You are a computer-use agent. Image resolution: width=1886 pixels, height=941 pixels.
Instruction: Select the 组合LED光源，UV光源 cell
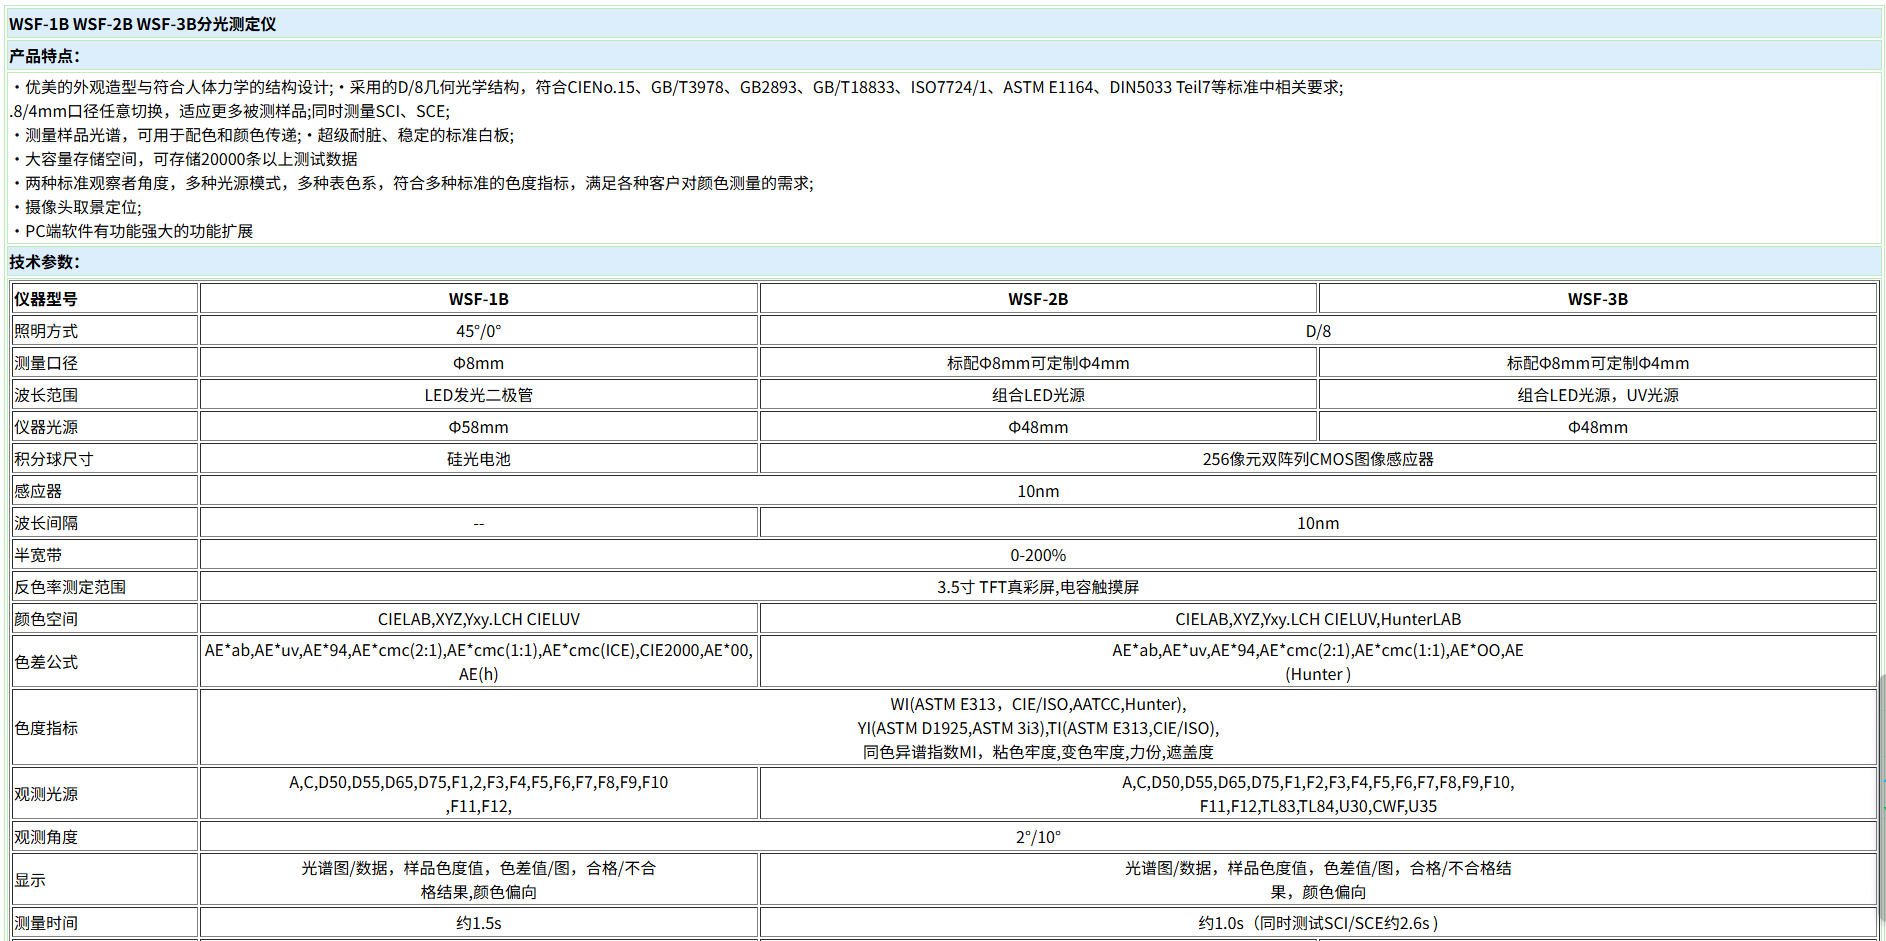(1597, 395)
